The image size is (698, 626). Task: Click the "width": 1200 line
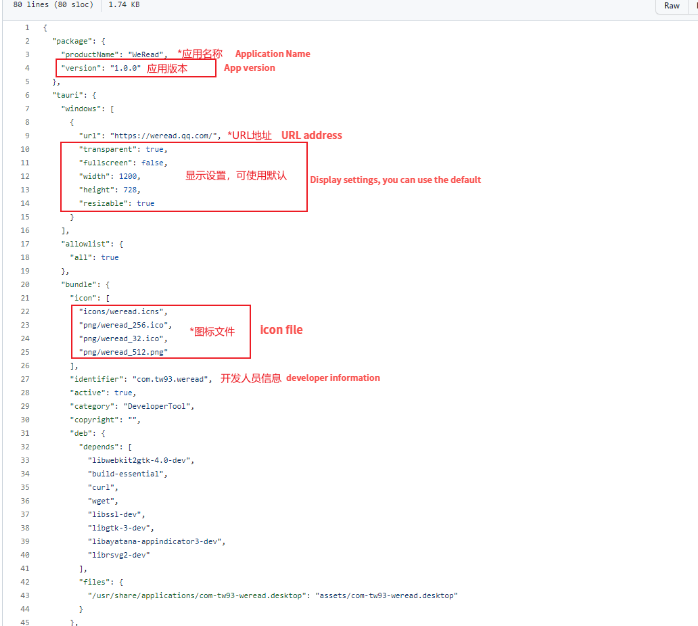click(110, 176)
